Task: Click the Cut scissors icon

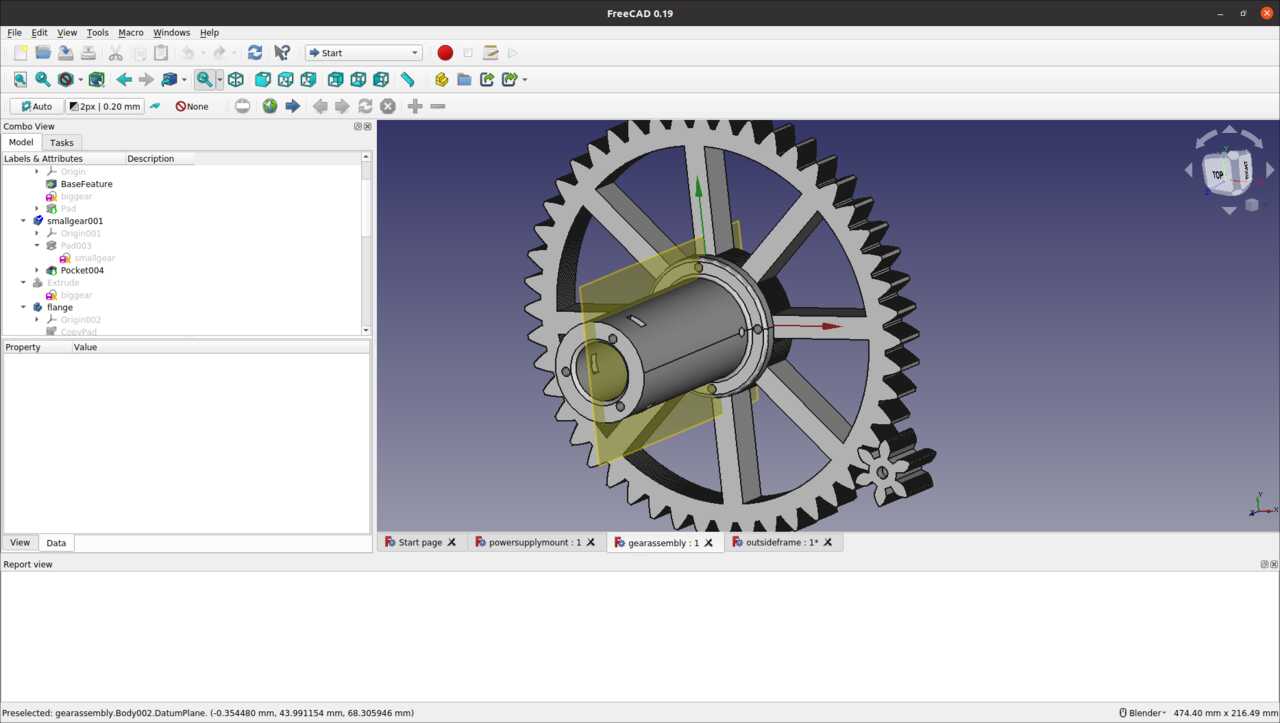Action: click(116, 53)
